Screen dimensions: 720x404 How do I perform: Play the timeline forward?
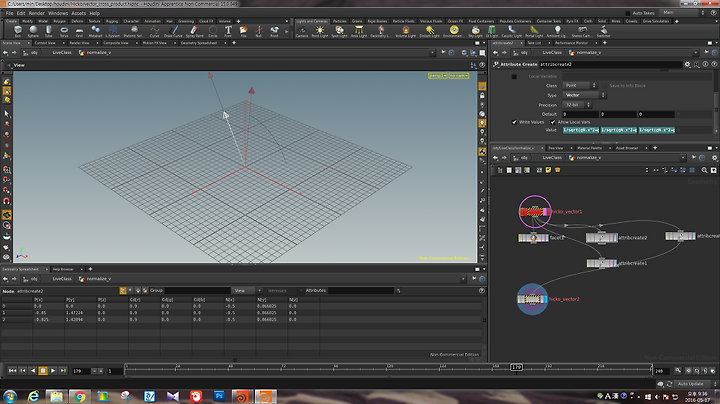point(53,370)
